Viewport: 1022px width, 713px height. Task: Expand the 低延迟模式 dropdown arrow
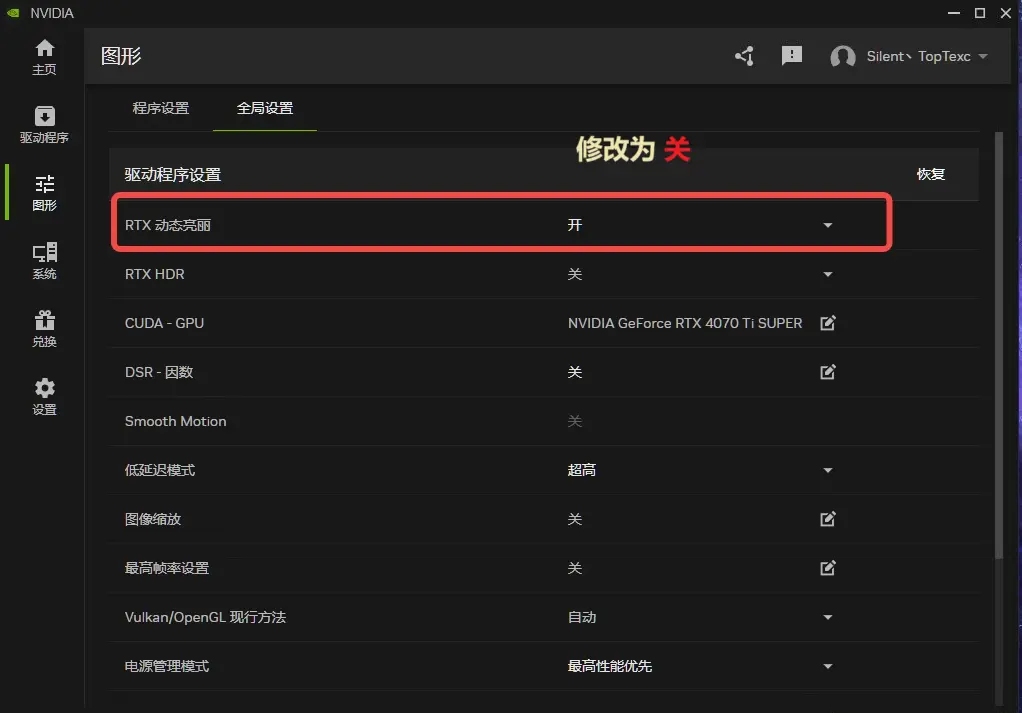[828, 471]
